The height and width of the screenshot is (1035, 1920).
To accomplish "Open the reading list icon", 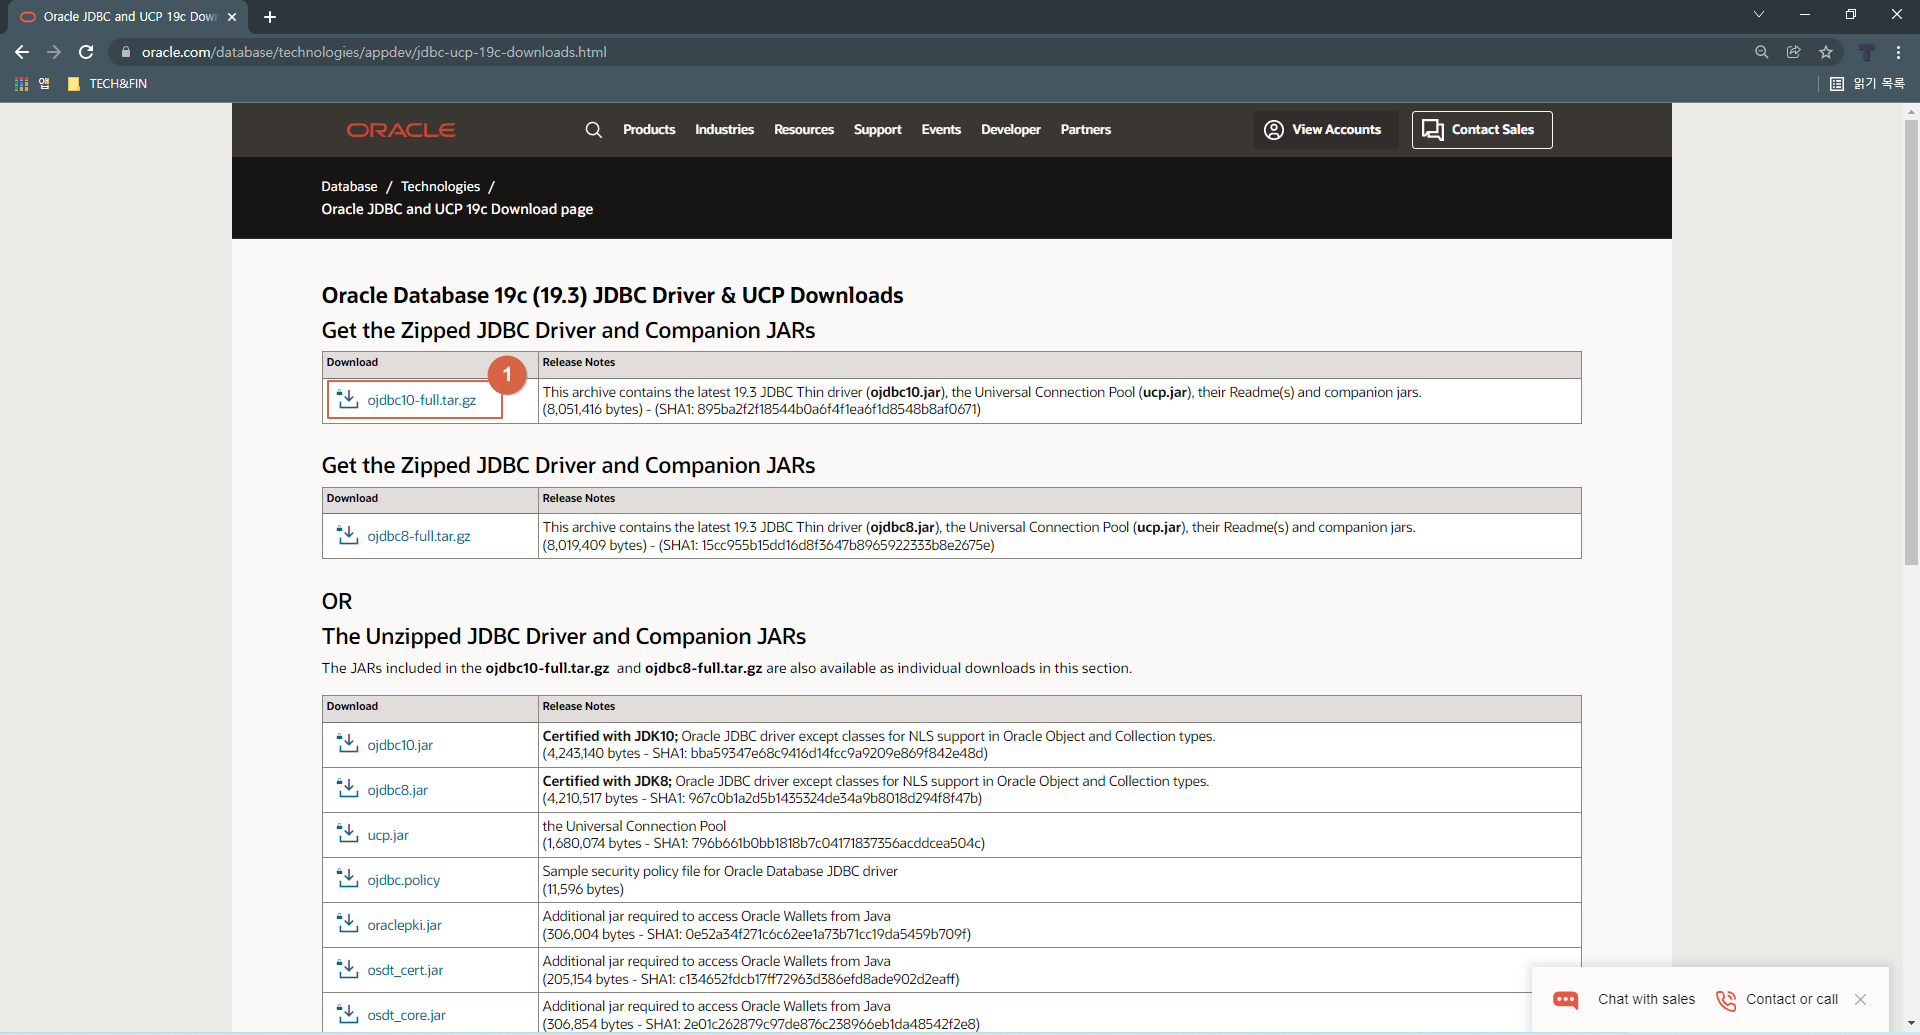I will click(x=1837, y=84).
